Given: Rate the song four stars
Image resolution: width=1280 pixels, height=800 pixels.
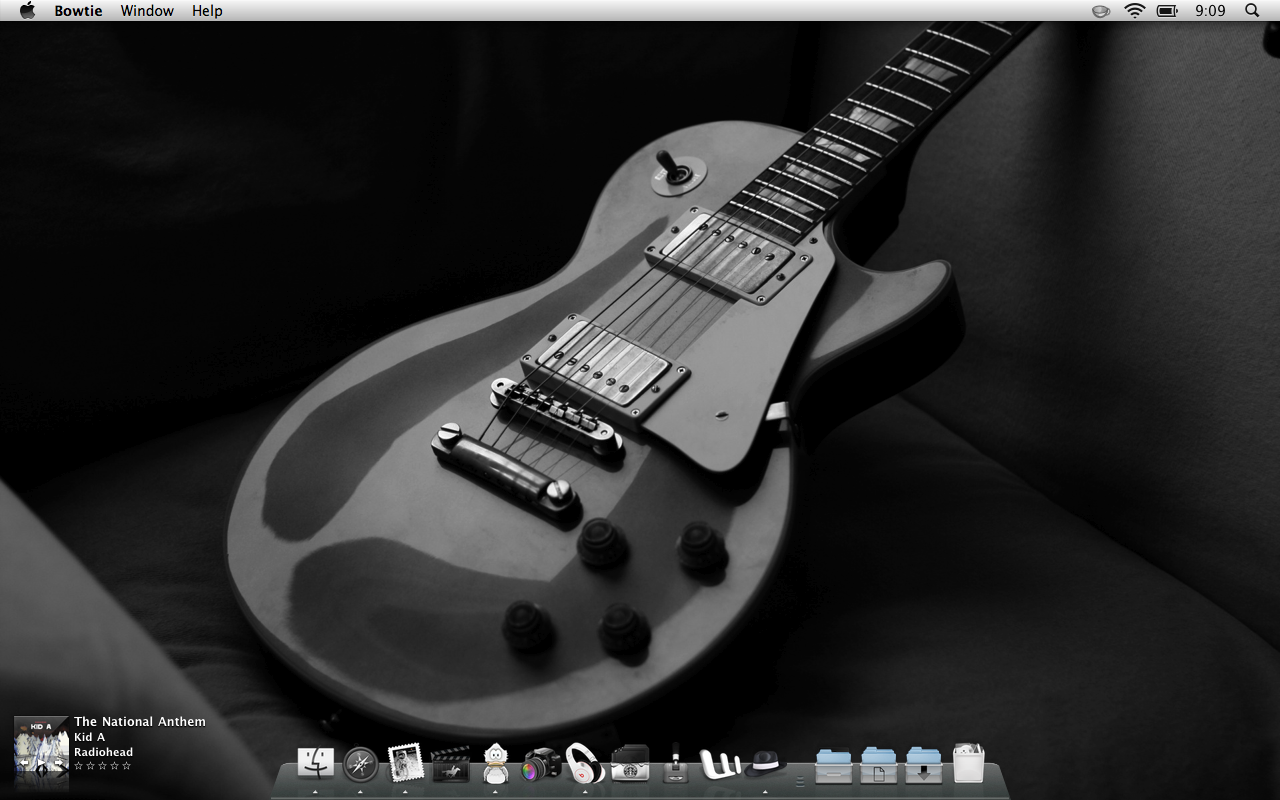Looking at the screenshot, I should [x=114, y=766].
